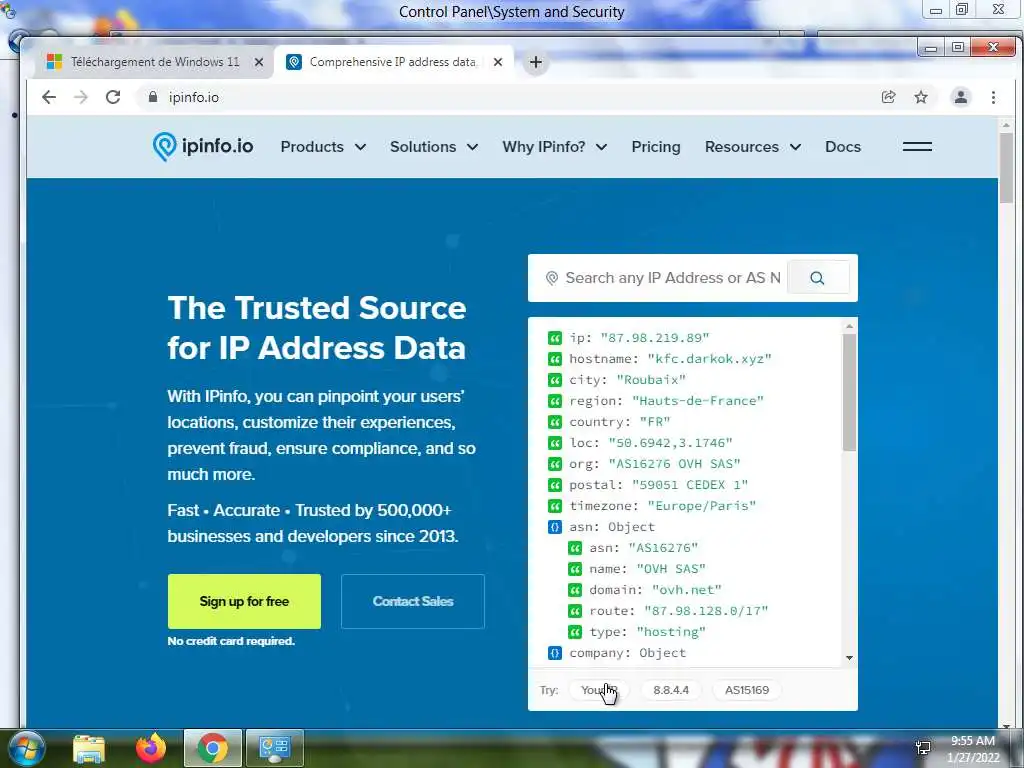Open the Chrome profile avatar
Screen dimensions: 1024x768
click(x=961, y=97)
